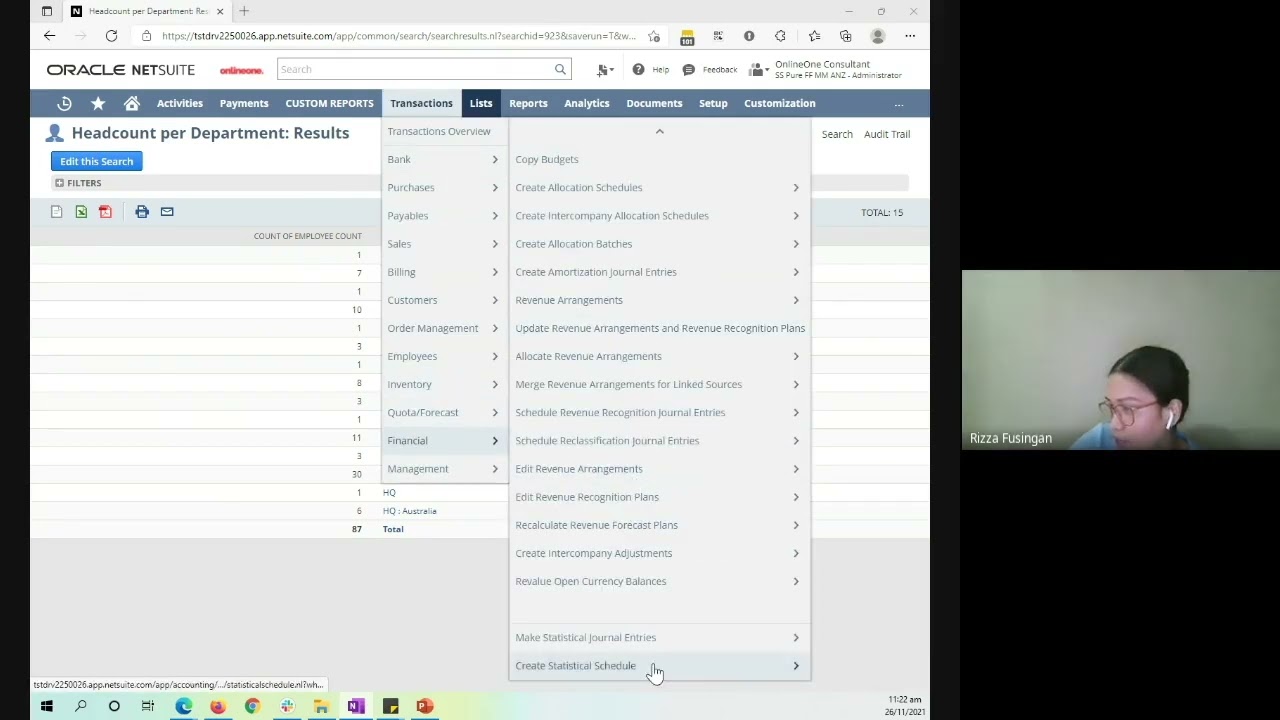Open the Customization menu
The image size is (1280, 720).
[x=779, y=103]
